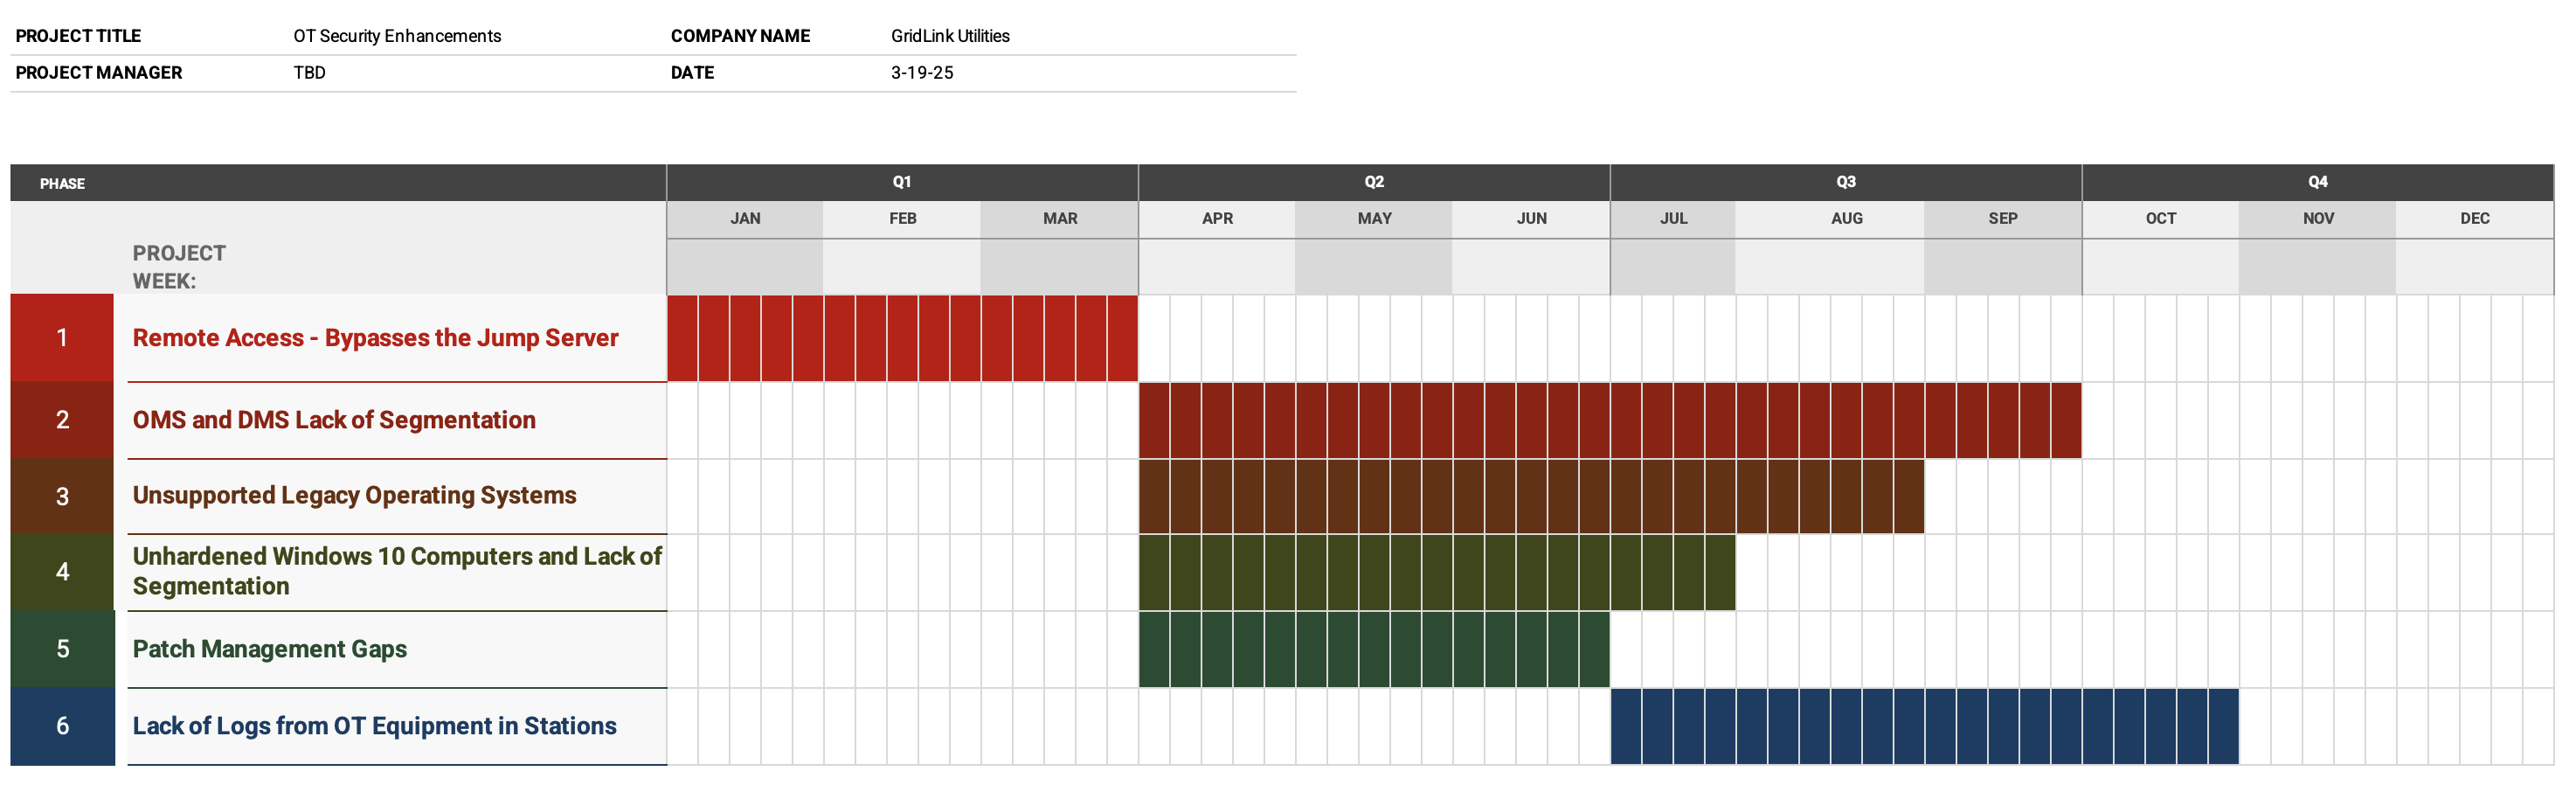
Task: Click the green phase 5 number cell
Action: 62,649
